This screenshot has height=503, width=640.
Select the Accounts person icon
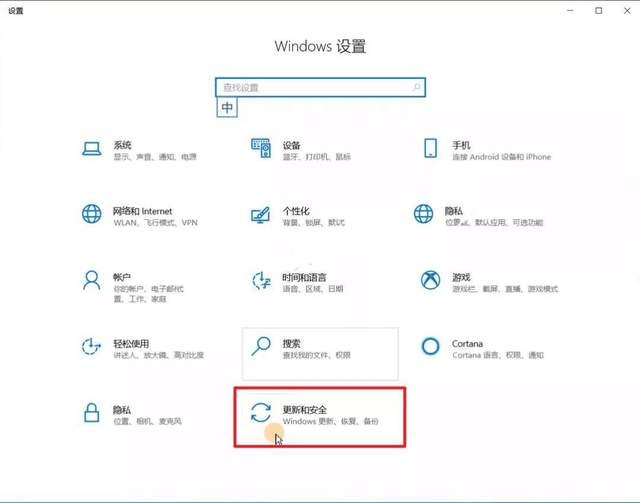point(91,280)
